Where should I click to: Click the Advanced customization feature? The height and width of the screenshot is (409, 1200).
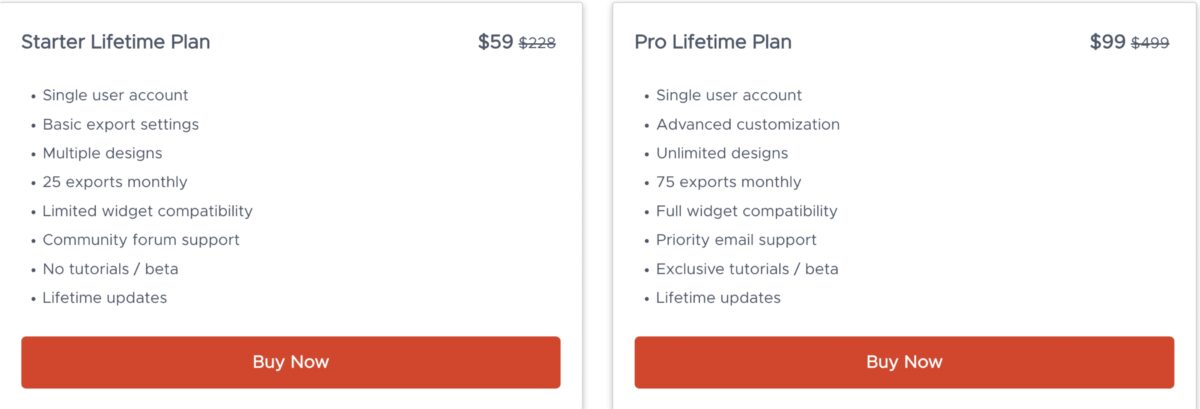tap(748, 124)
